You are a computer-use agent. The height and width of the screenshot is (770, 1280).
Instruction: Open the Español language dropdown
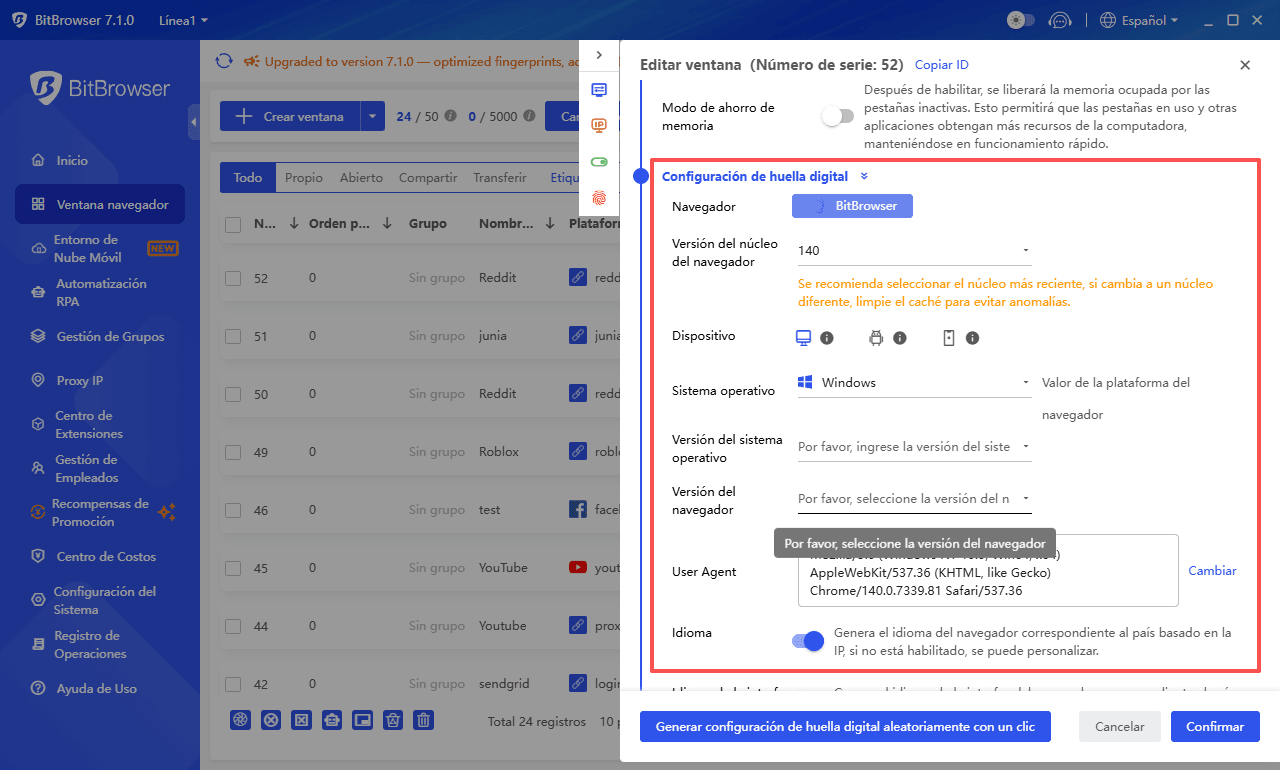click(x=1138, y=20)
